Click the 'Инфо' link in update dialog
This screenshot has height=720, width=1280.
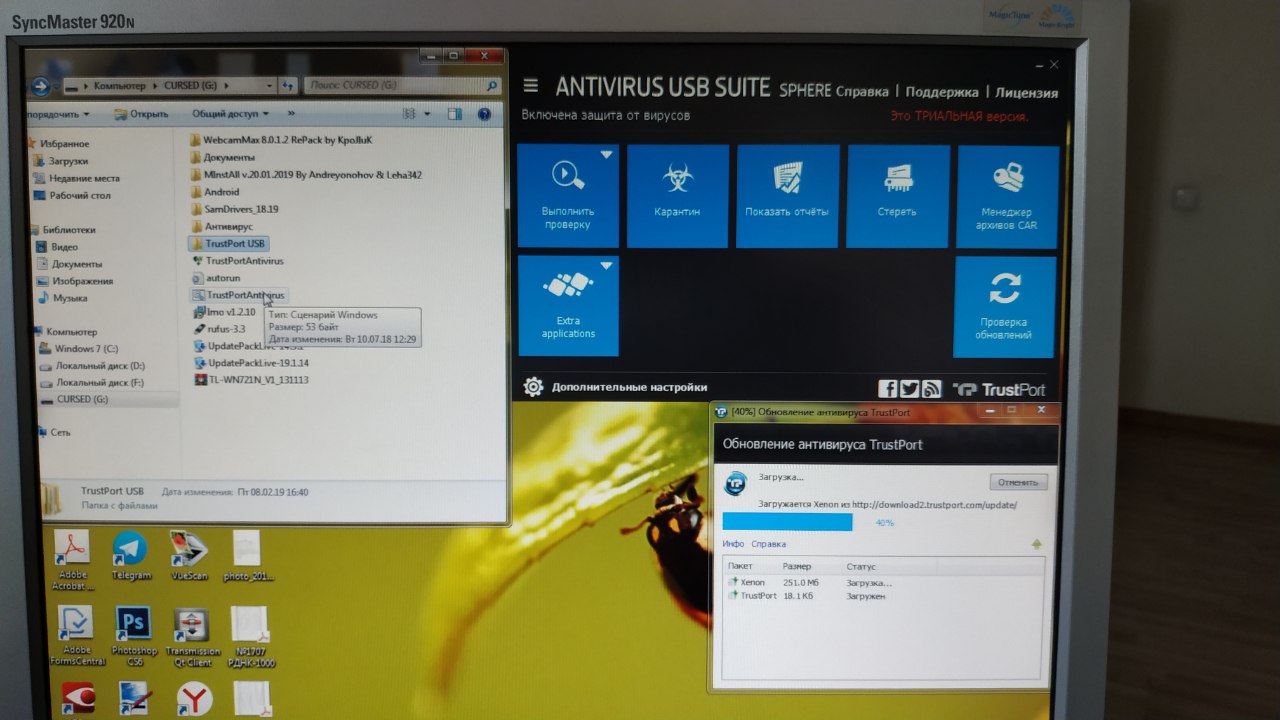[733, 544]
